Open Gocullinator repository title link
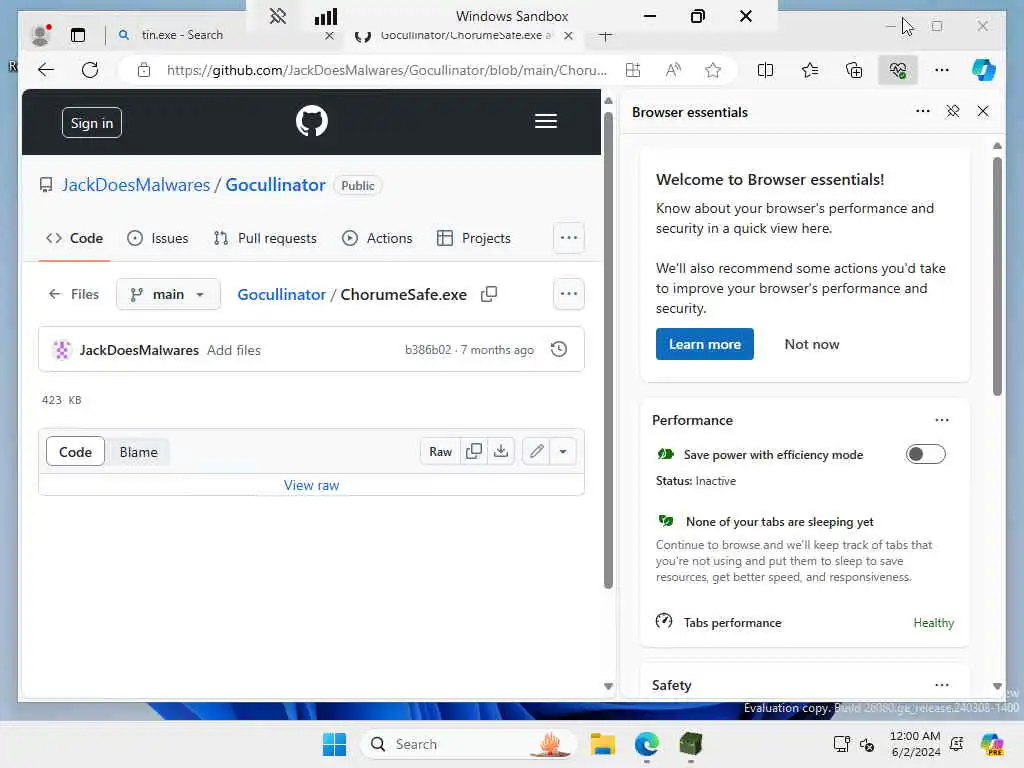Image resolution: width=1024 pixels, height=768 pixels. 275,185
